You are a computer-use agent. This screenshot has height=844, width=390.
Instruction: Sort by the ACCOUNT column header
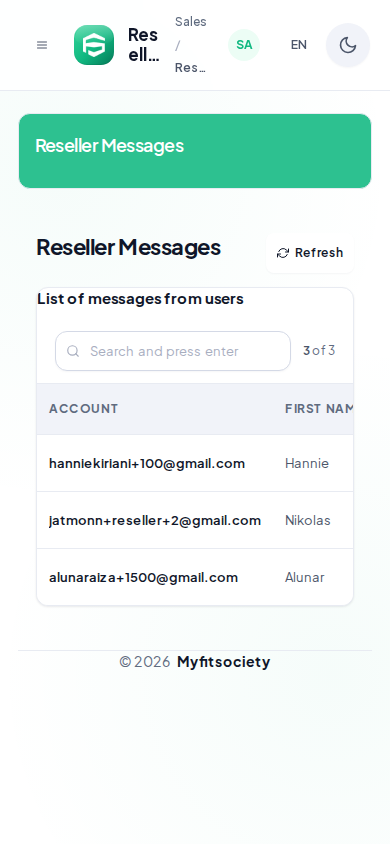tap(83, 409)
